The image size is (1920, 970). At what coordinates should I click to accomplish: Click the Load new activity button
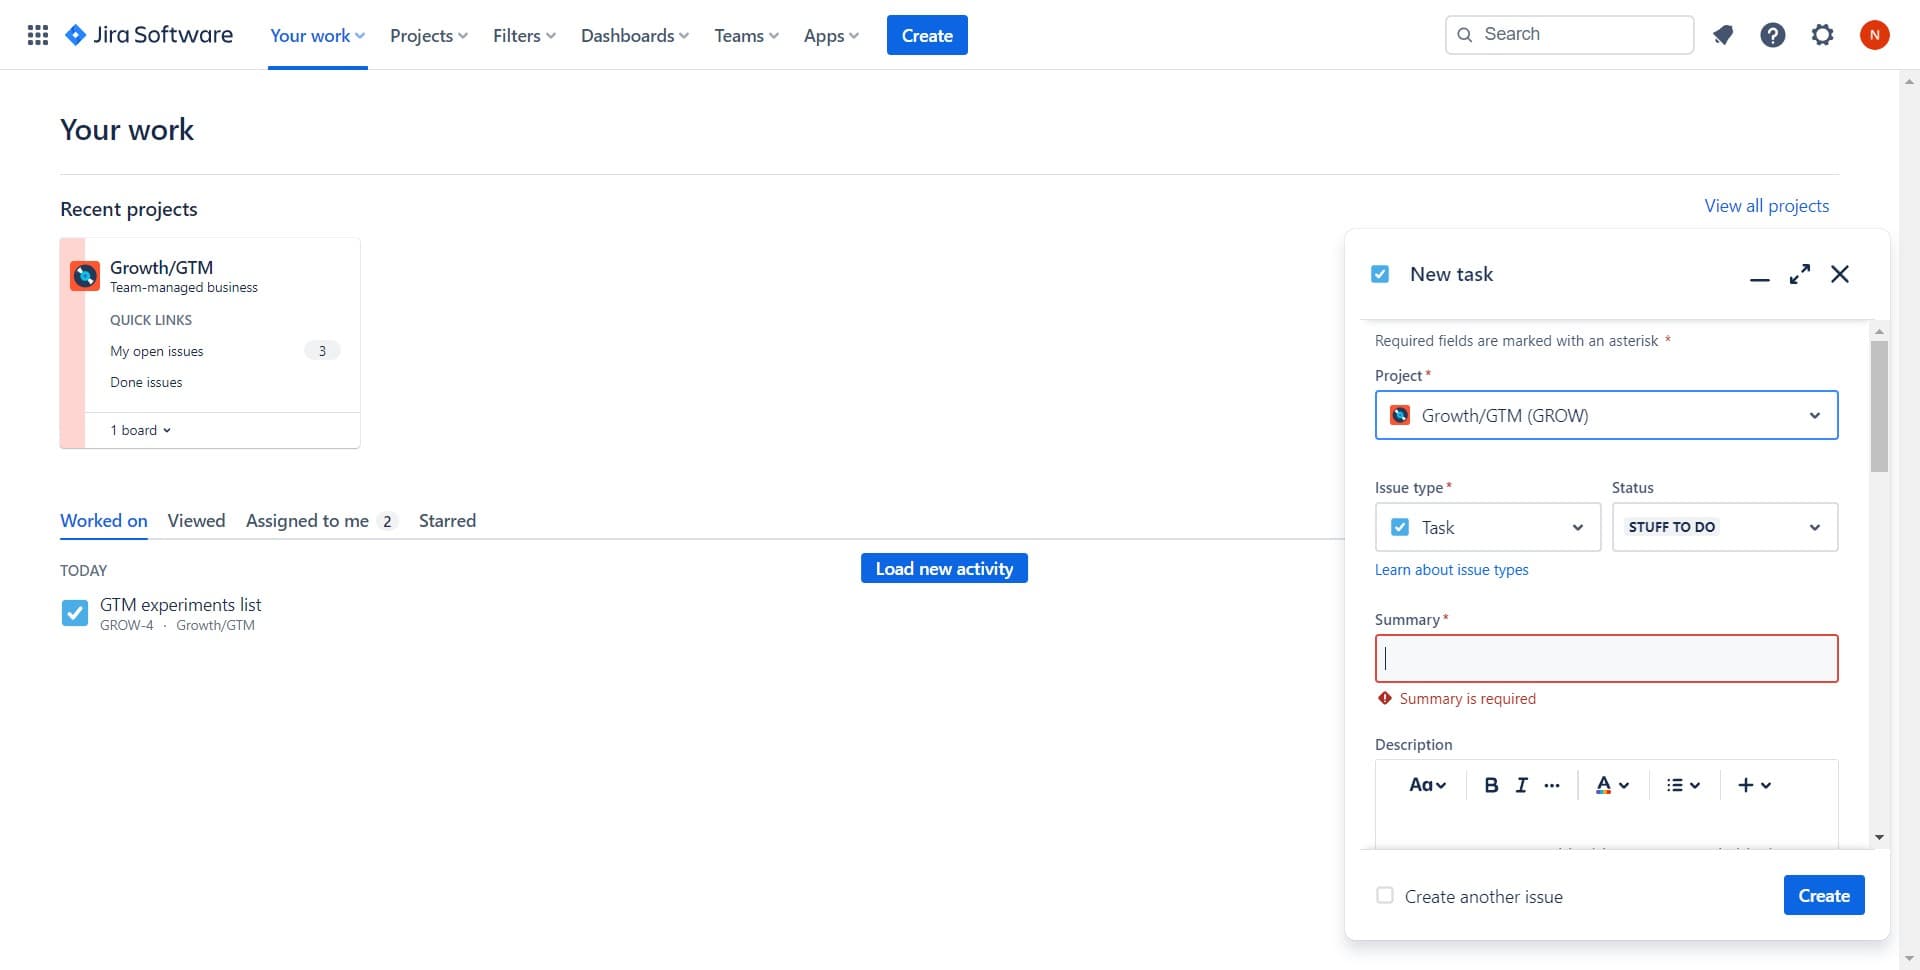pyautogui.click(x=943, y=568)
